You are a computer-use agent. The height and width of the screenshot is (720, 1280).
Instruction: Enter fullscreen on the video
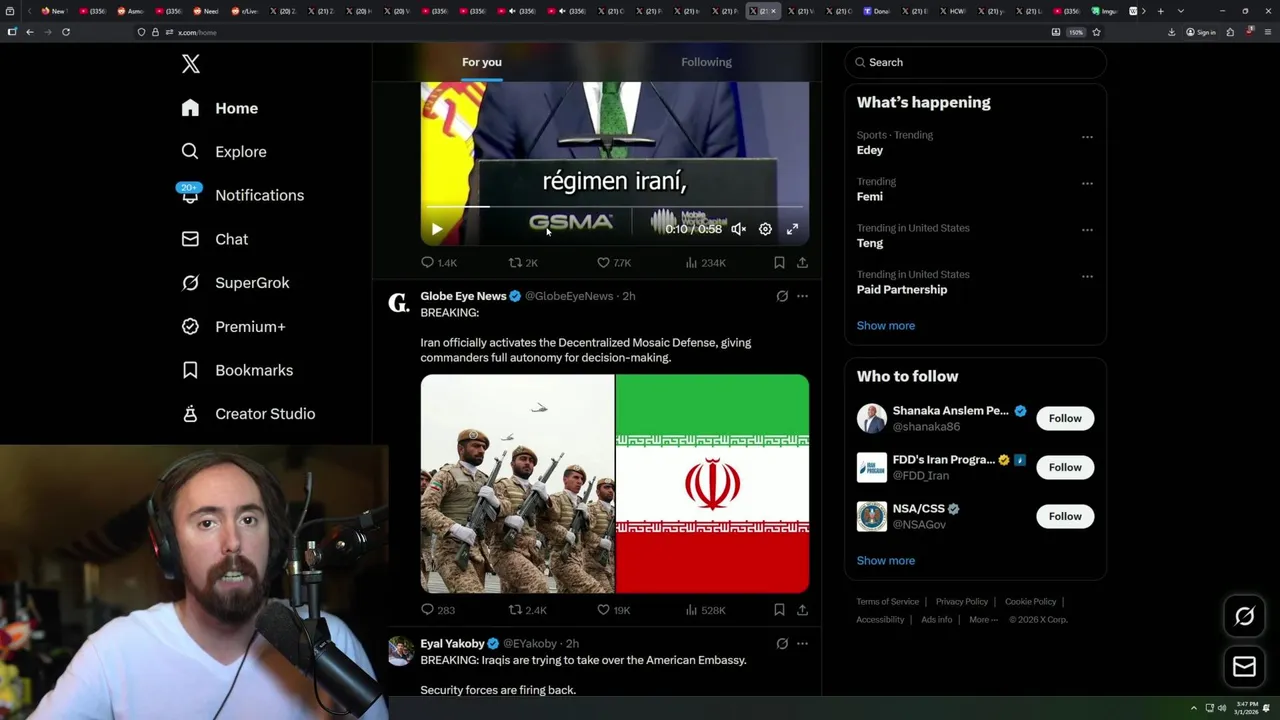(x=792, y=229)
